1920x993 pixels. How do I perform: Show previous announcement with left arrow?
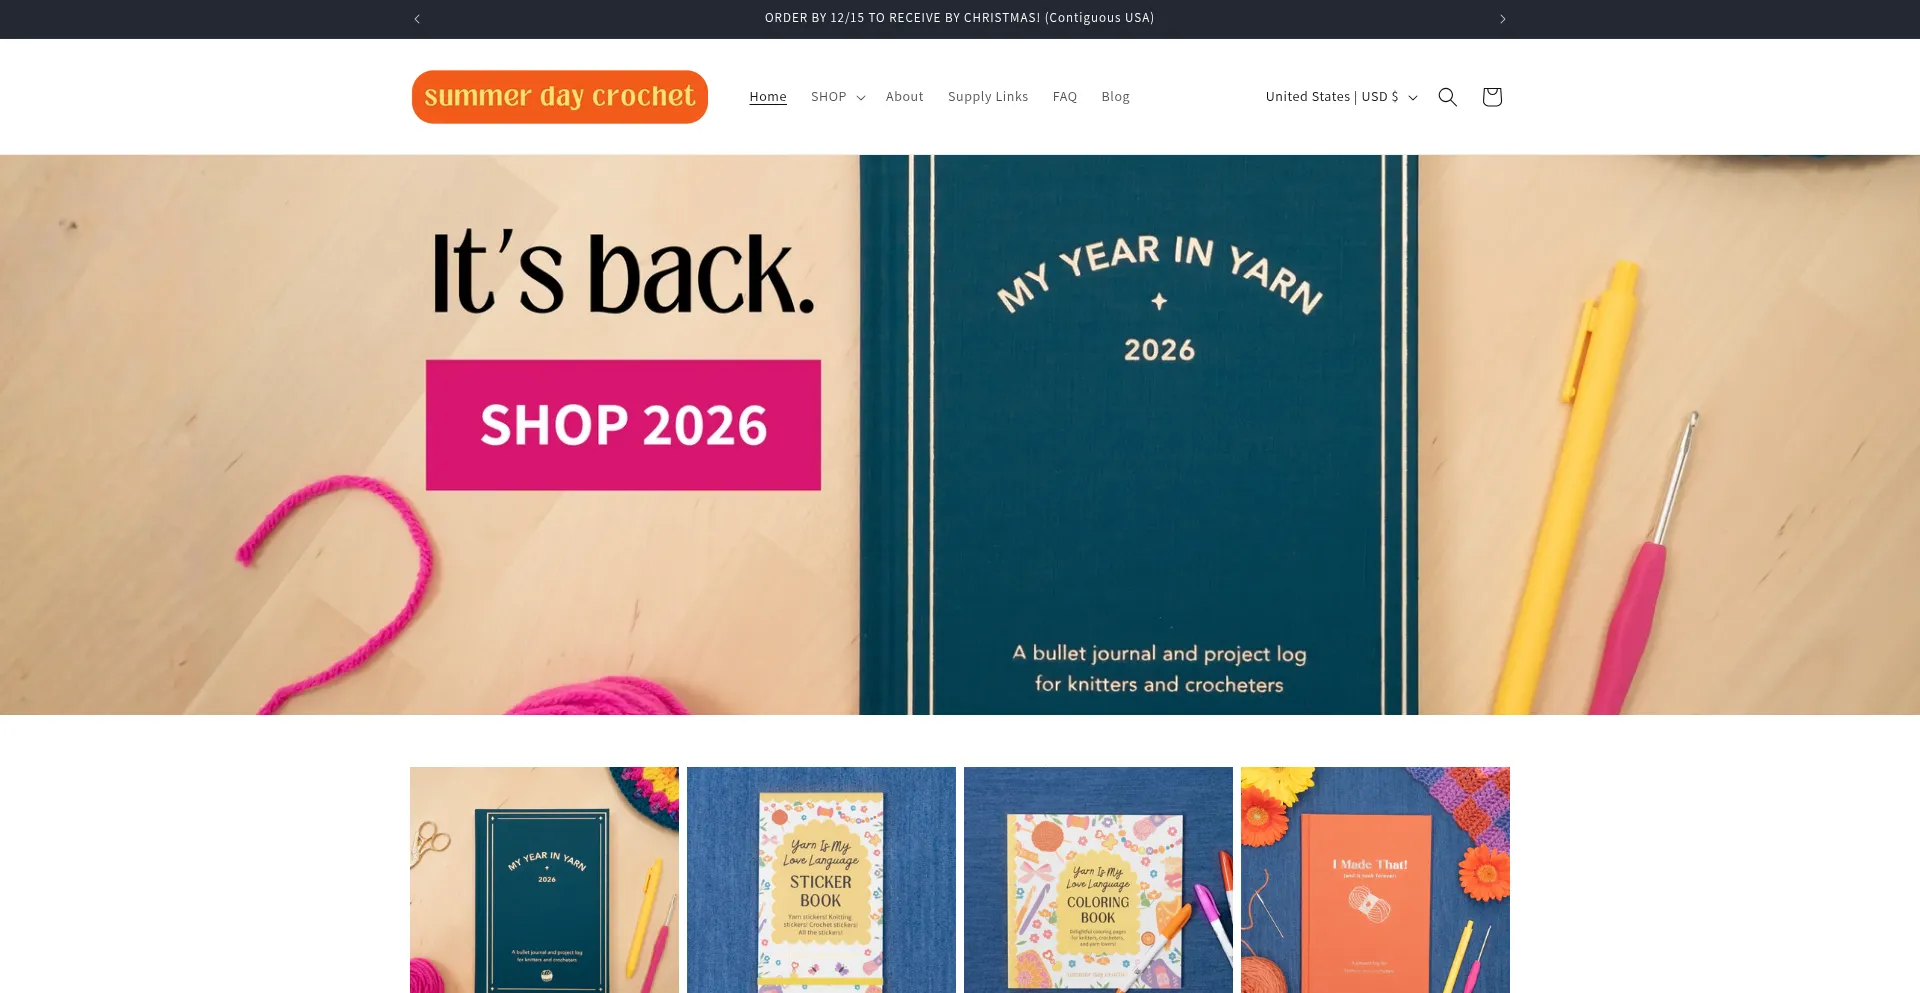click(417, 19)
